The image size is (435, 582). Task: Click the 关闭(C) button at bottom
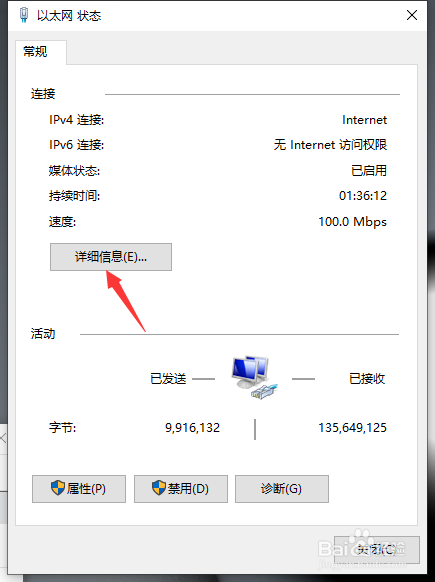click(377, 550)
